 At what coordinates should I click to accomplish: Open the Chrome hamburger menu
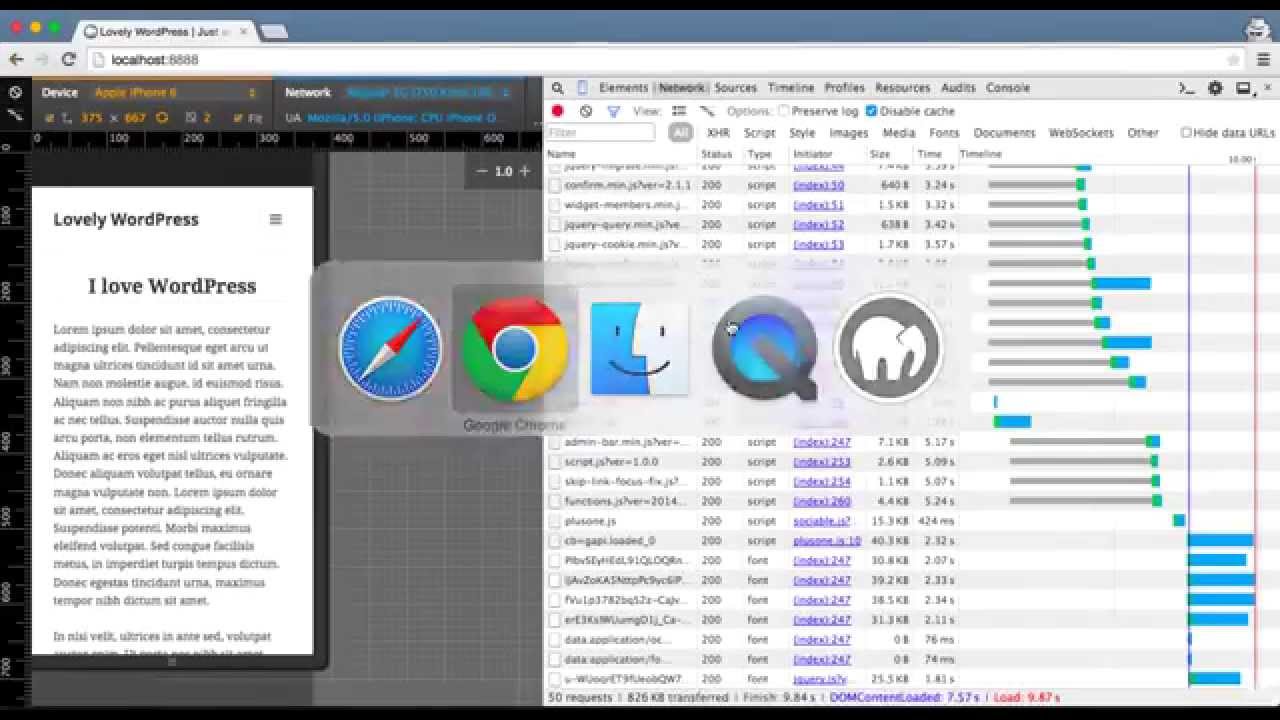pyautogui.click(x=1263, y=60)
